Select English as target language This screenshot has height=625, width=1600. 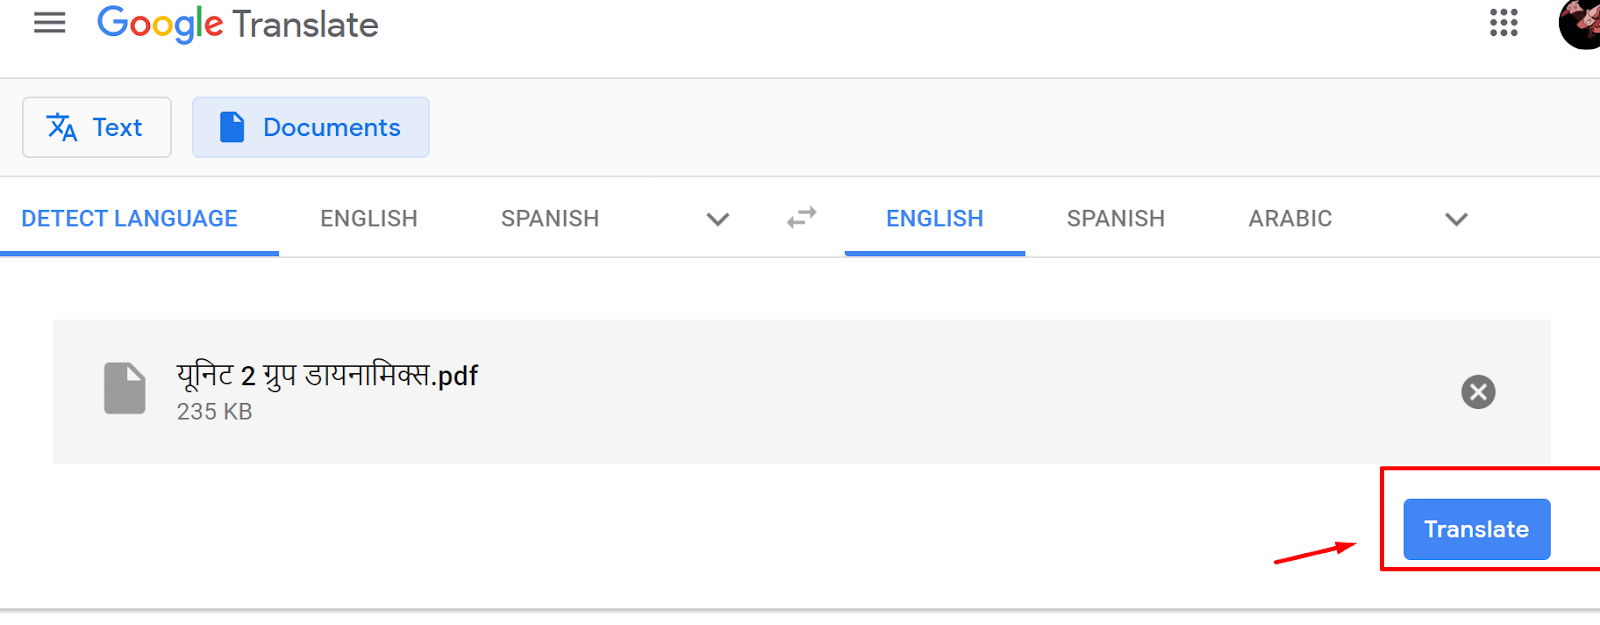tap(935, 218)
